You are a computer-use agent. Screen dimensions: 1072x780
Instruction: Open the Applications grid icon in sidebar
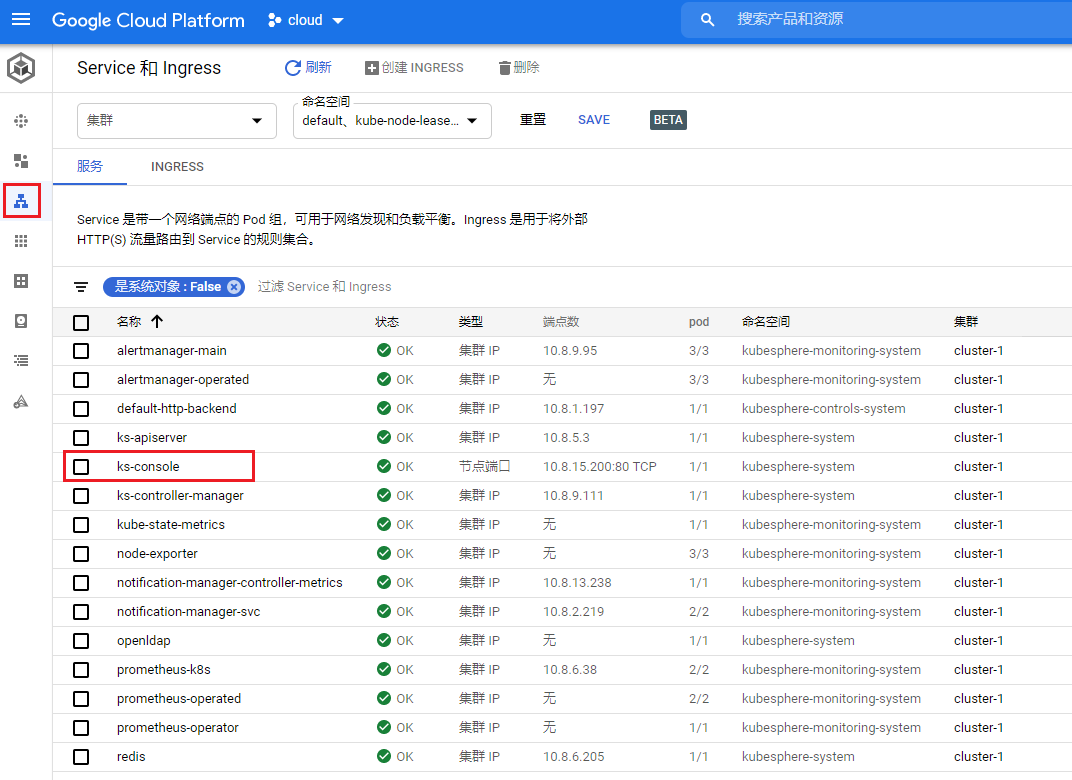click(21, 241)
